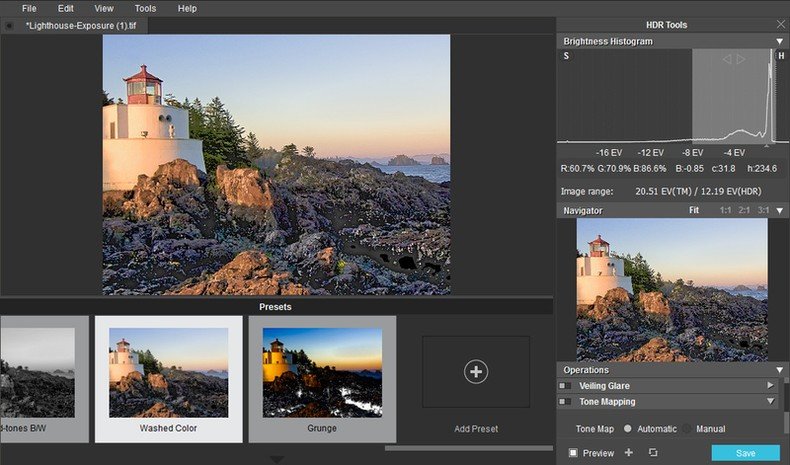
Task: Expand the Veiling Glare settings
Action: (x=770, y=385)
